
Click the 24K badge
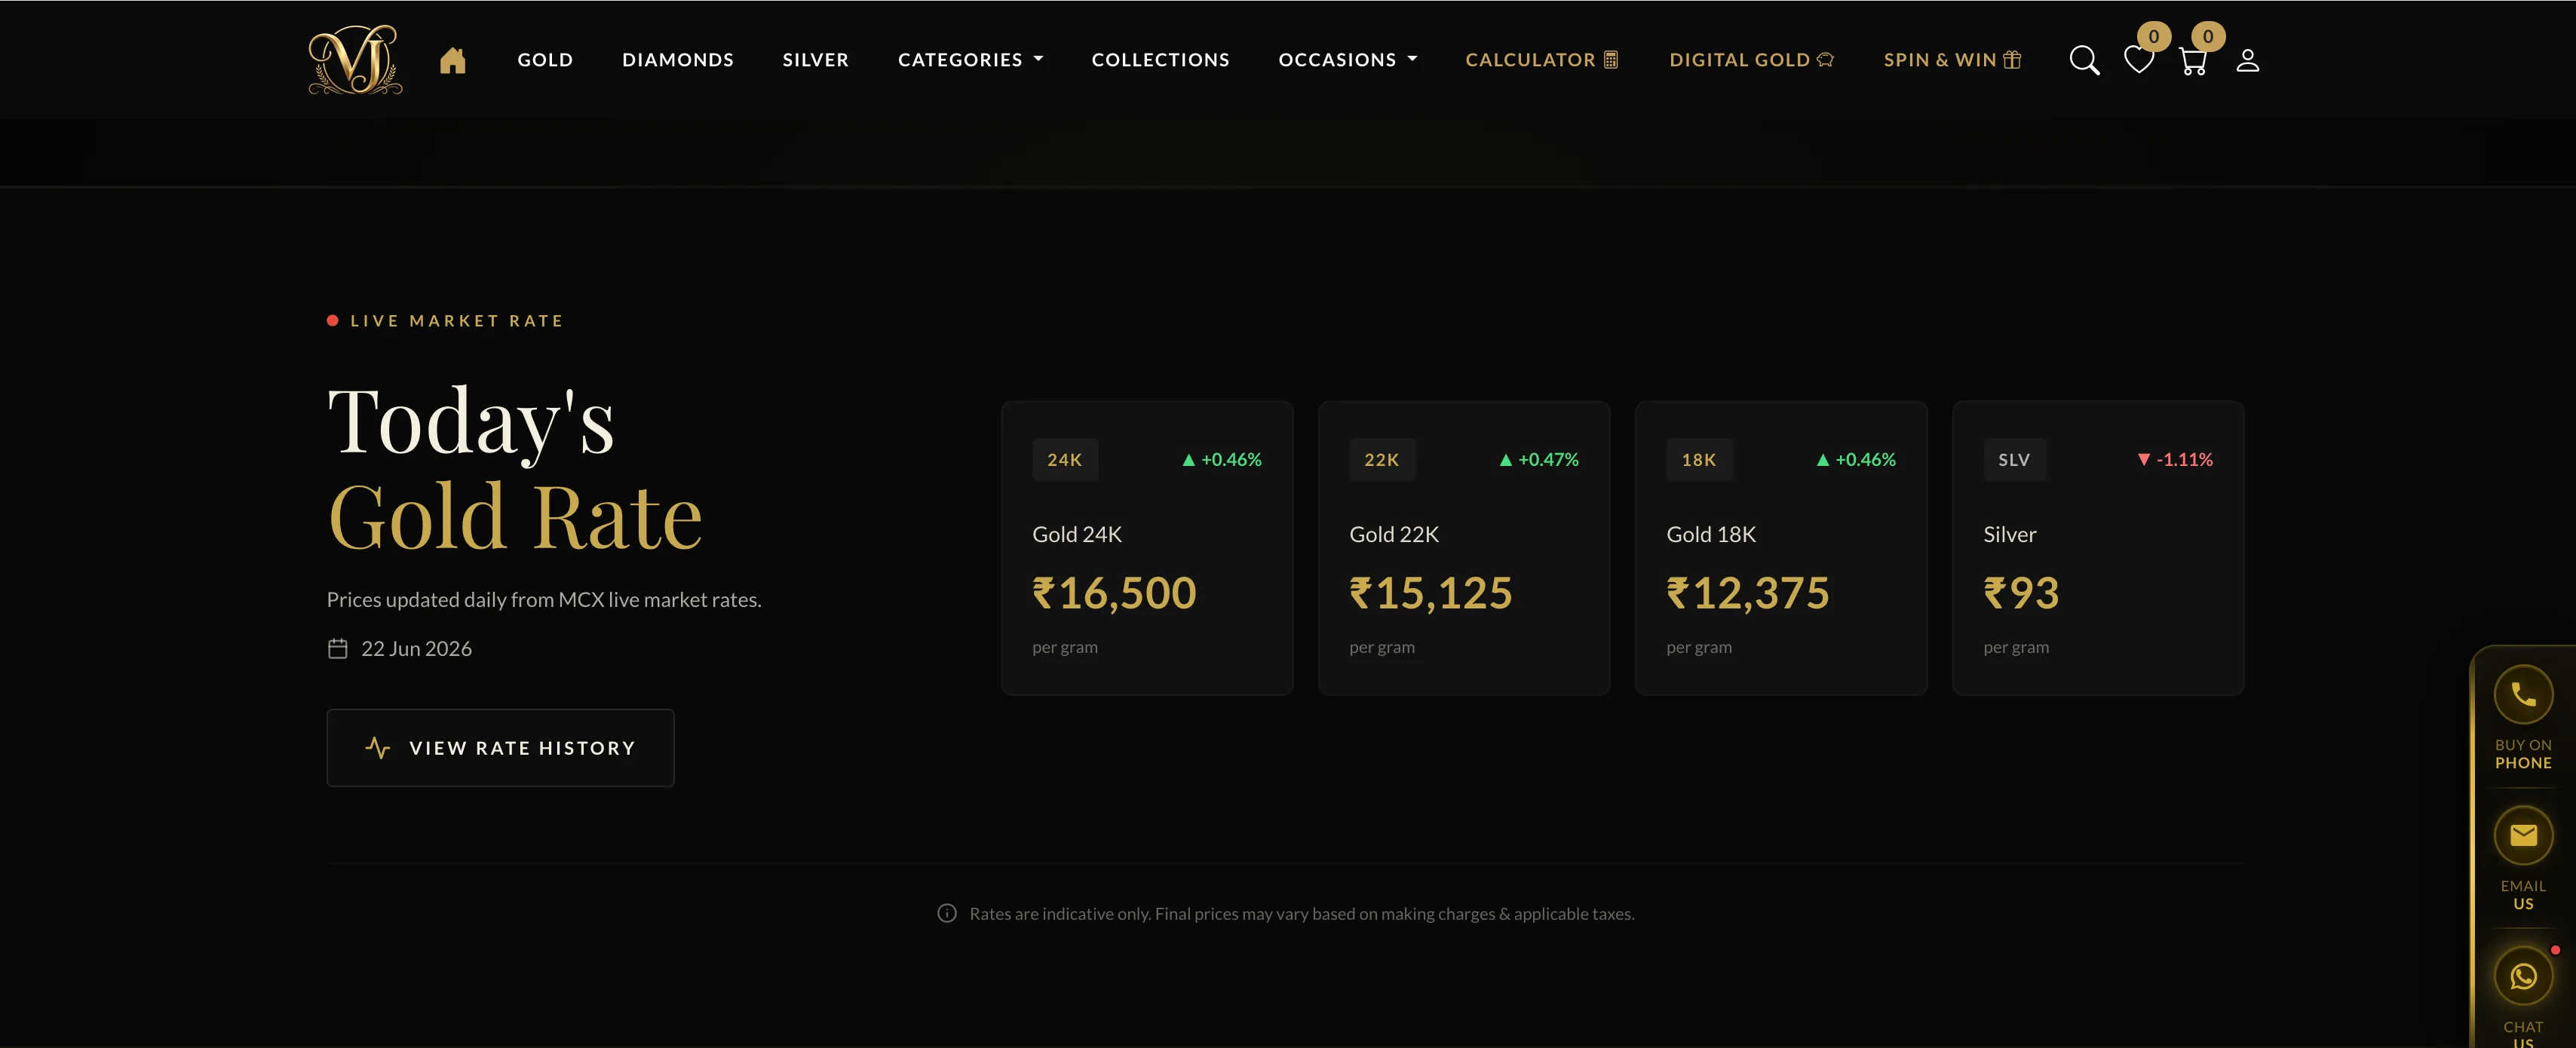[1065, 459]
